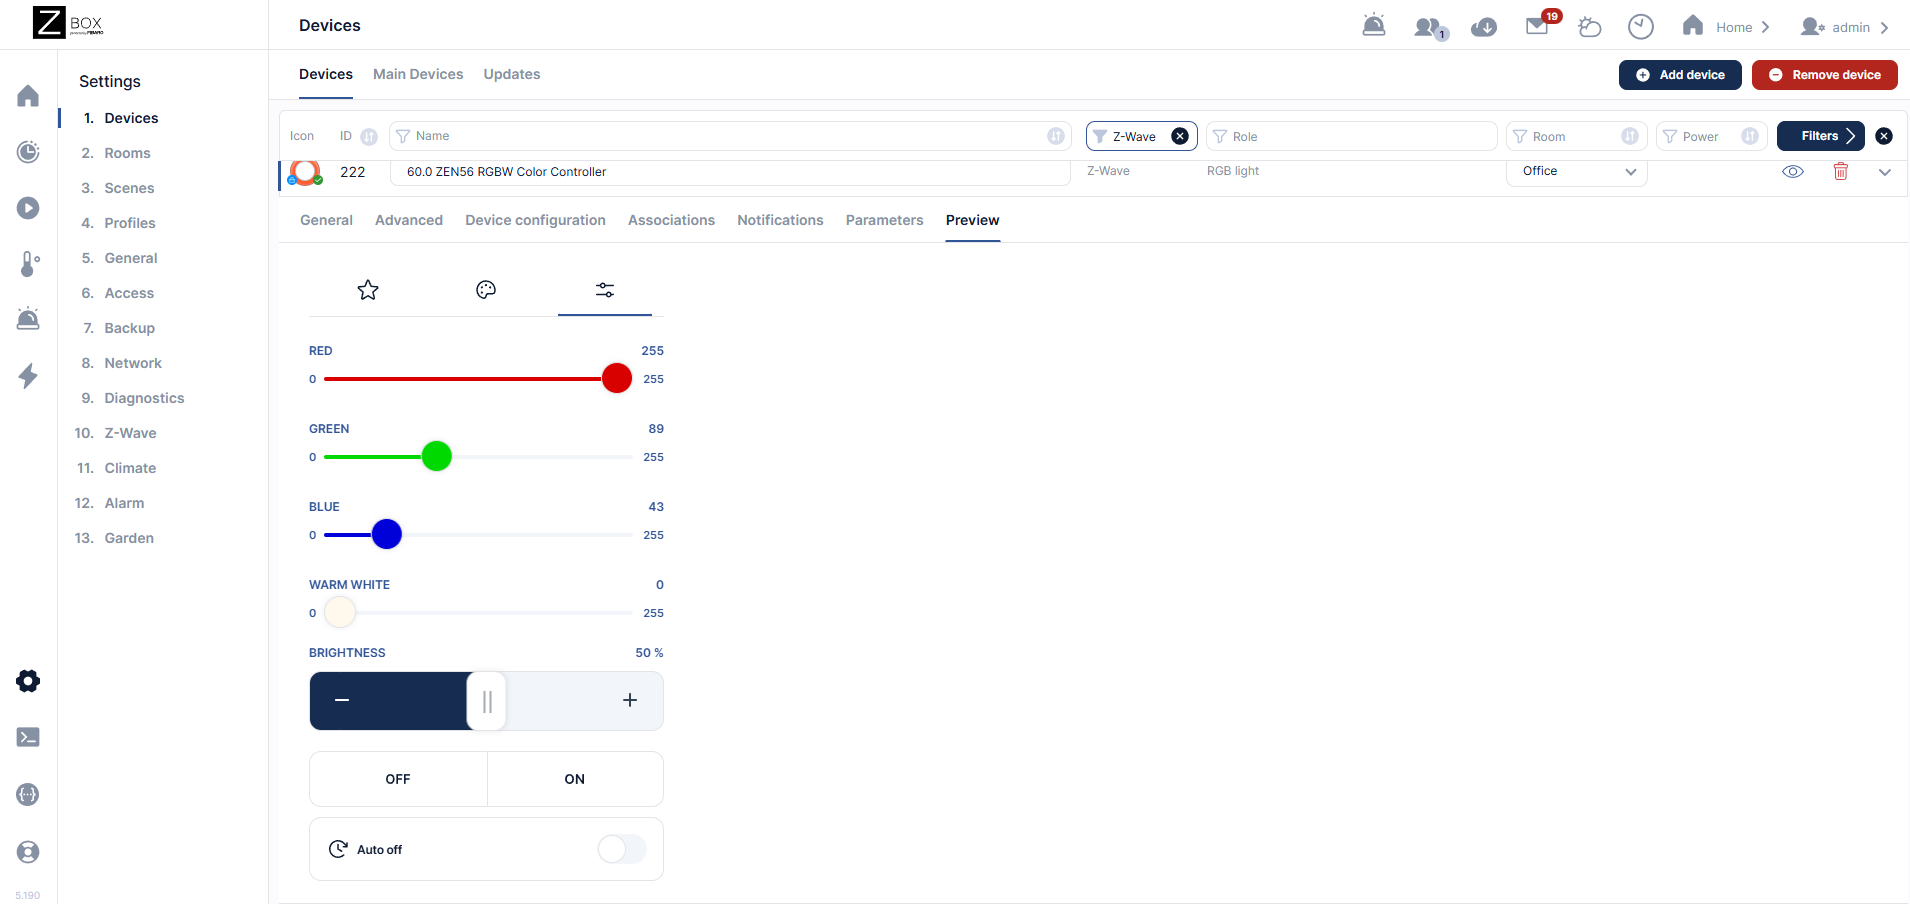The image size is (1910, 904).
Task: Open the clock history icon
Action: [1640, 27]
